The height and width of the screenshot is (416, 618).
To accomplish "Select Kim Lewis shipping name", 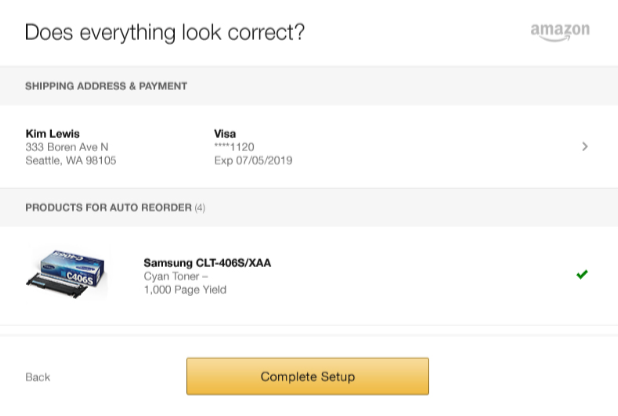I will click(52, 134).
